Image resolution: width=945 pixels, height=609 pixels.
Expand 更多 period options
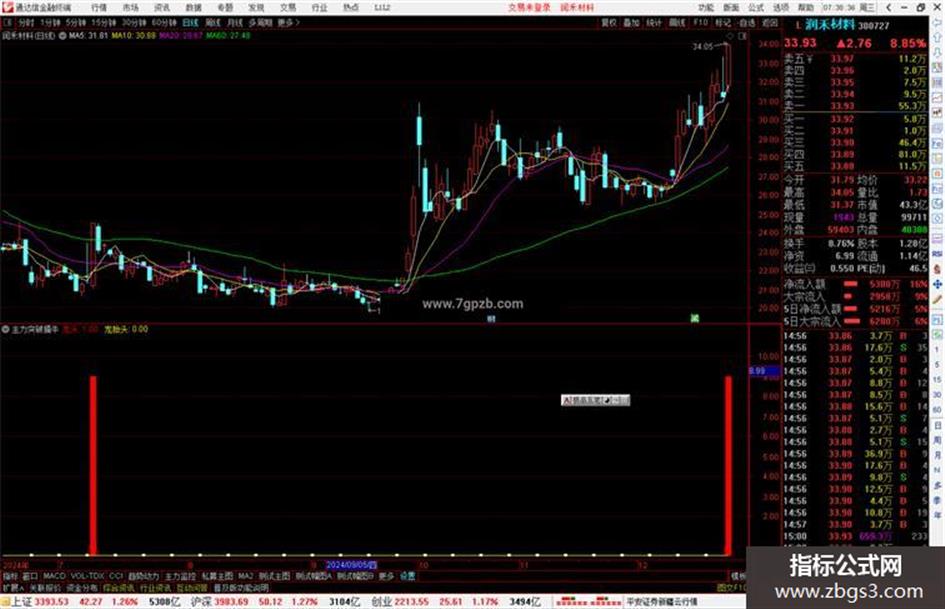pyautogui.click(x=288, y=22)
